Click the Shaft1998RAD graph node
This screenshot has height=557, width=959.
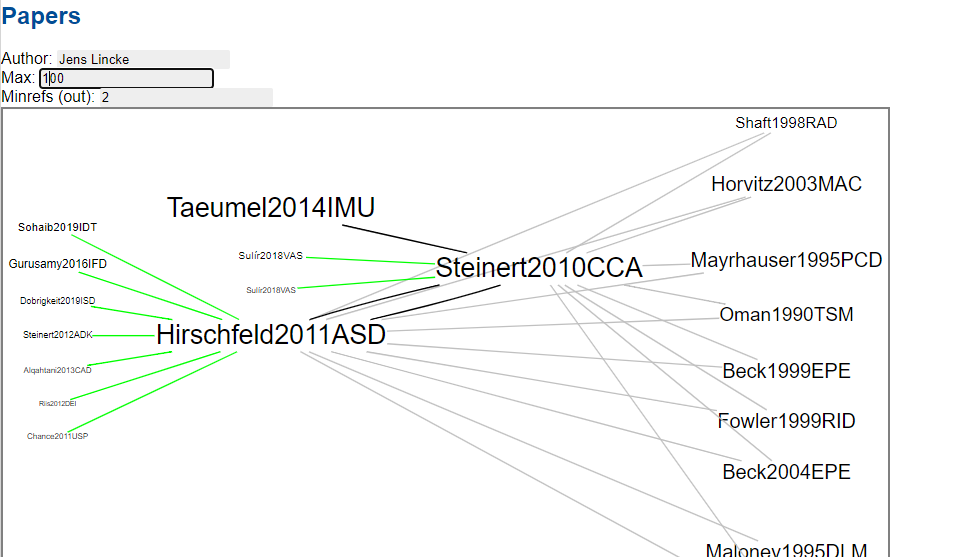[786, 123]
